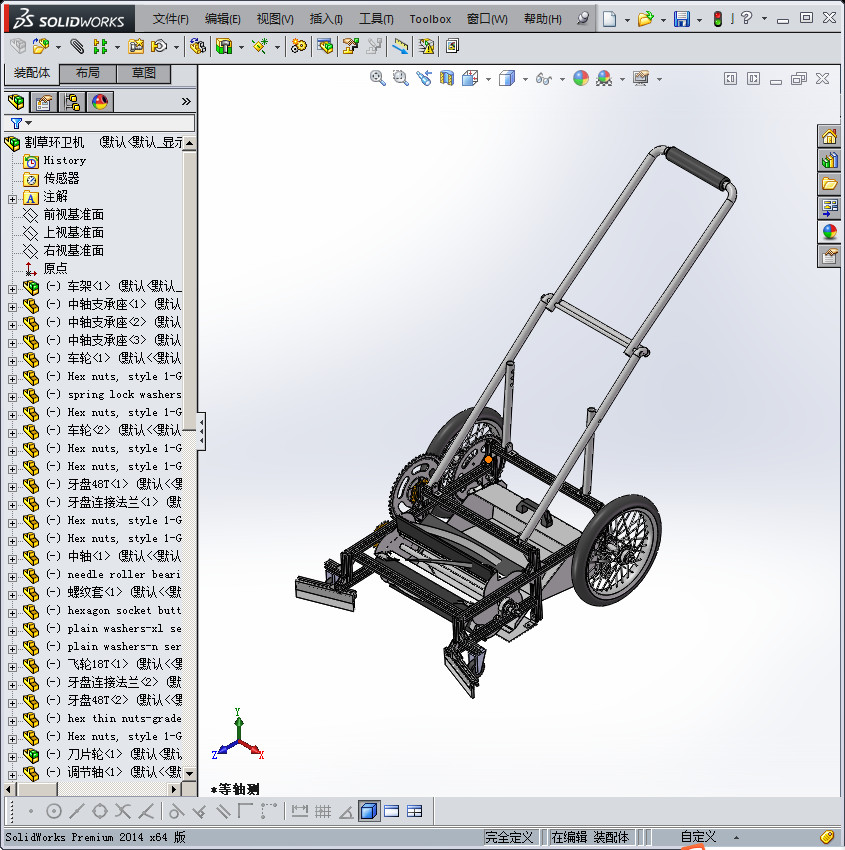Open the 窗口(W) menu
The height and width of the screenshot is (850, 845).
(x=487, y=19)
